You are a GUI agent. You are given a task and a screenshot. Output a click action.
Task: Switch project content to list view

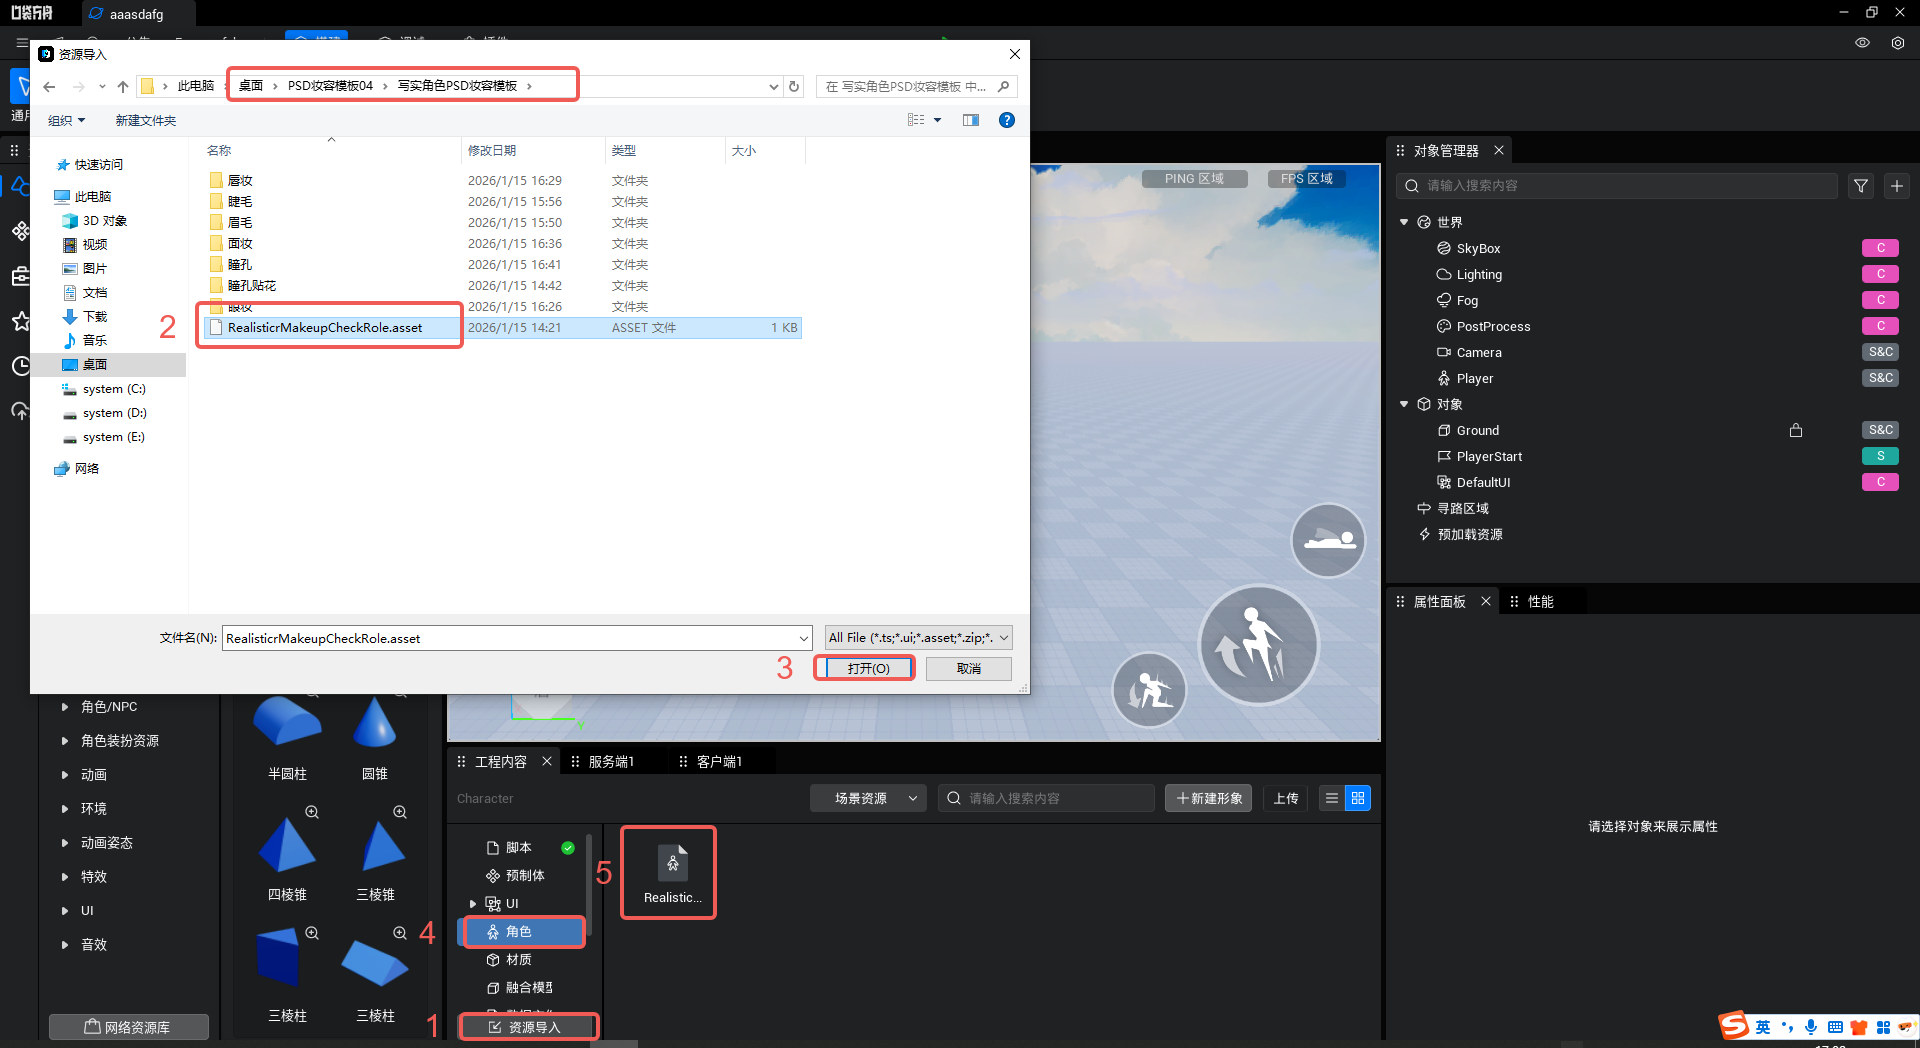(1331, 798)
